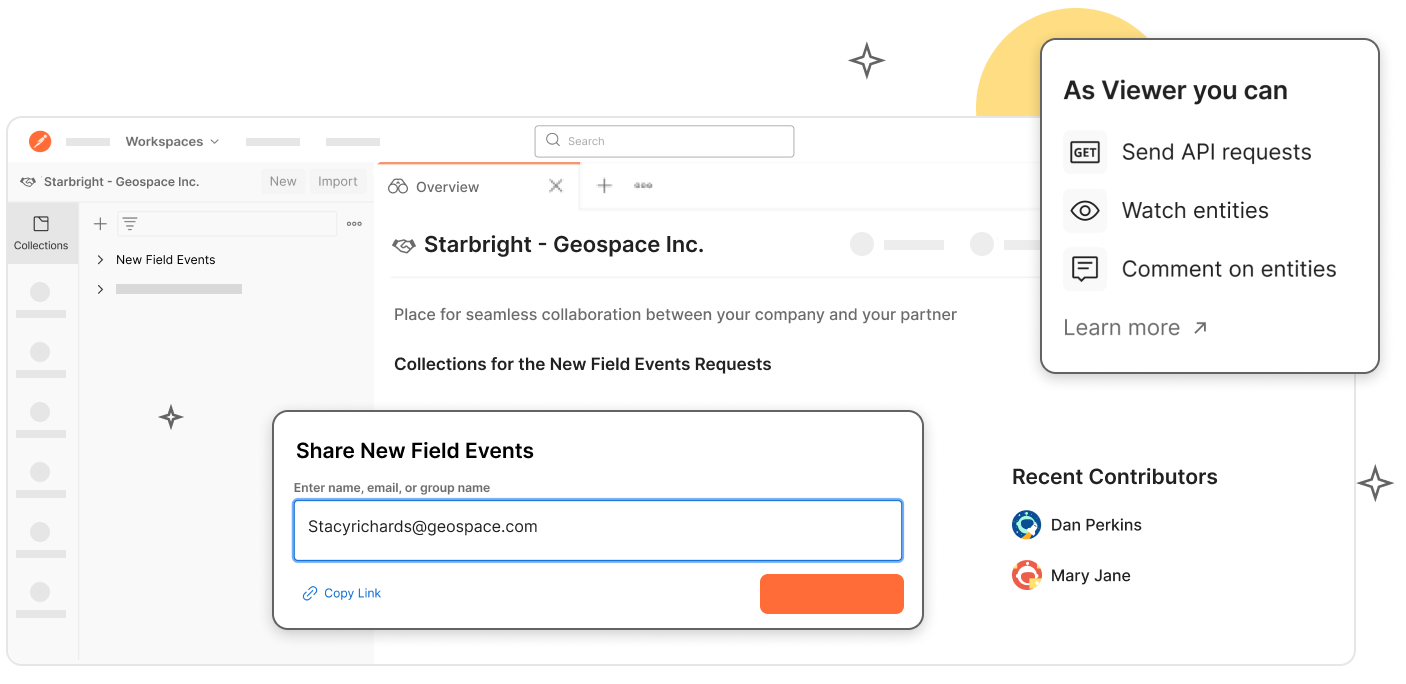Click the filter icon in sidebar
The height and width of the screenshot is (684, 1406).
(x=130, y=224)
